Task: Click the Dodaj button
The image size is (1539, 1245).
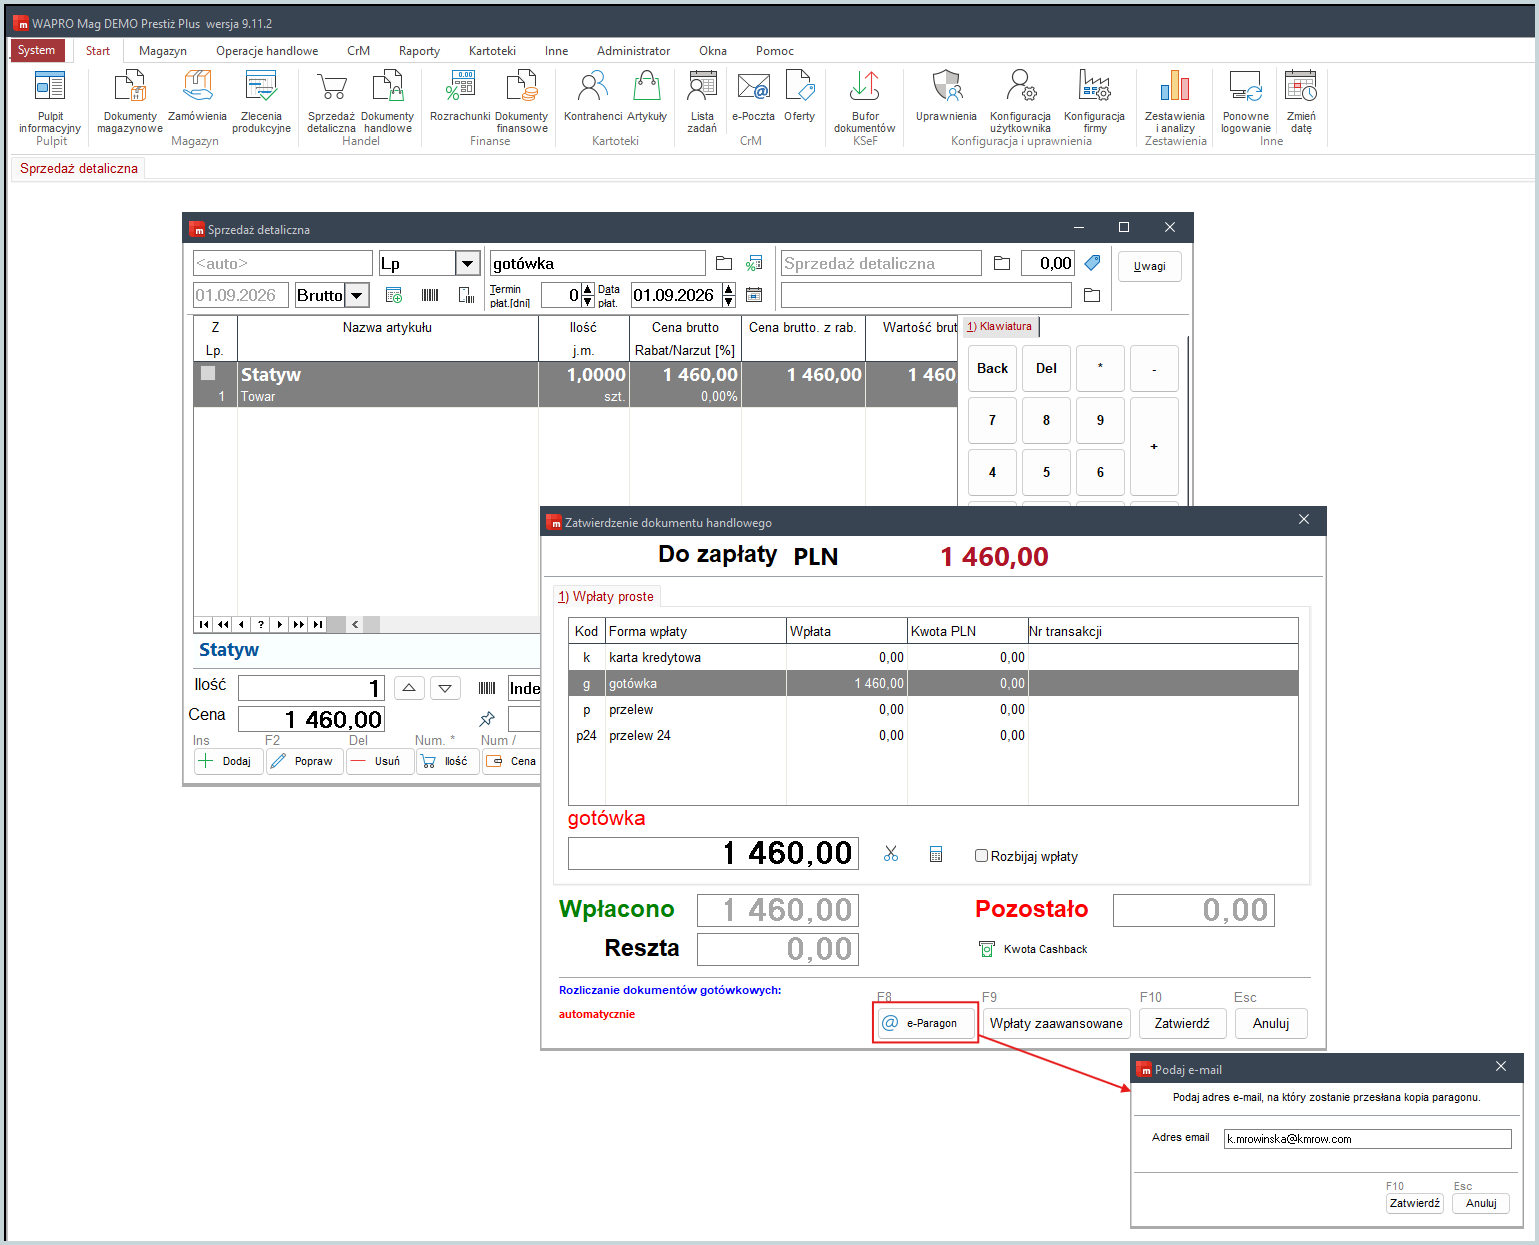Action: (228, 761)
